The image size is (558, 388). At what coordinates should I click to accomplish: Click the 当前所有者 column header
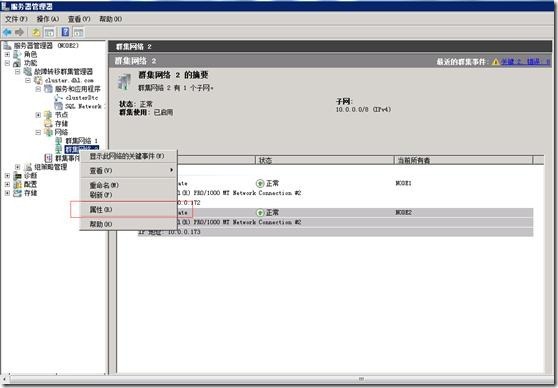[x=463, y=160]
